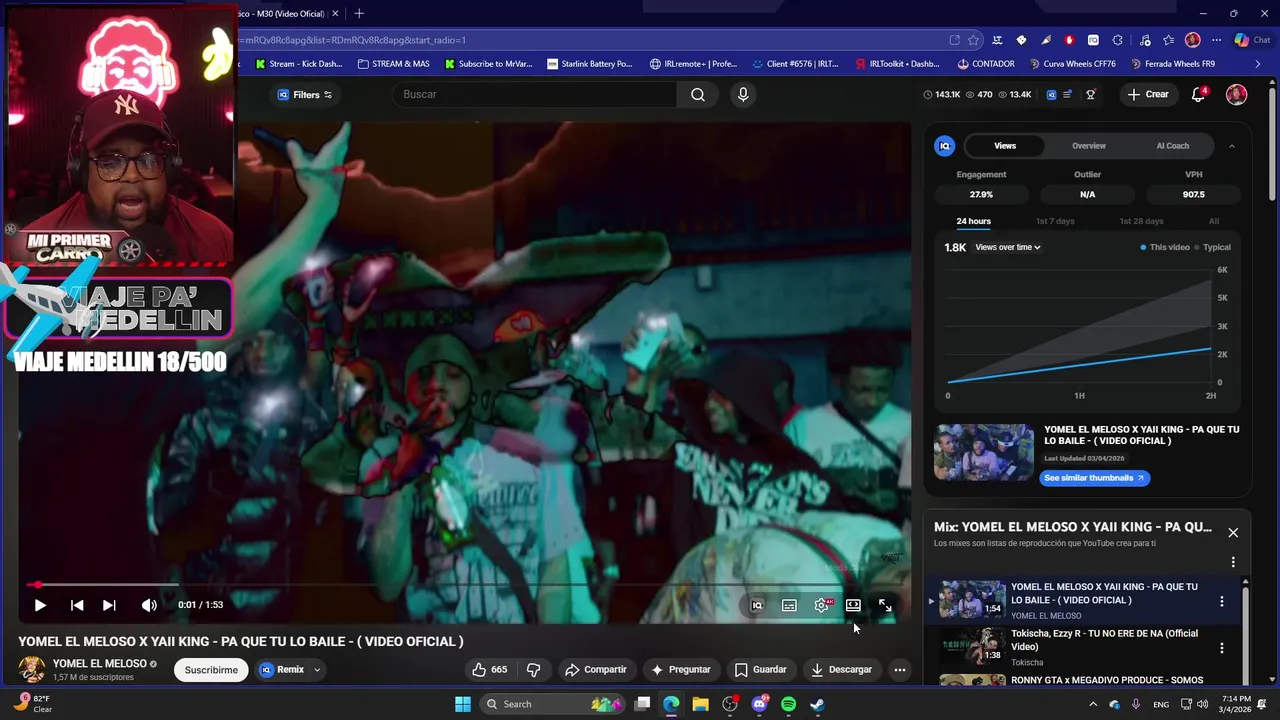
Task: Bookmark page with star icon
Action: pyautogui.click(x=973, y=40)
